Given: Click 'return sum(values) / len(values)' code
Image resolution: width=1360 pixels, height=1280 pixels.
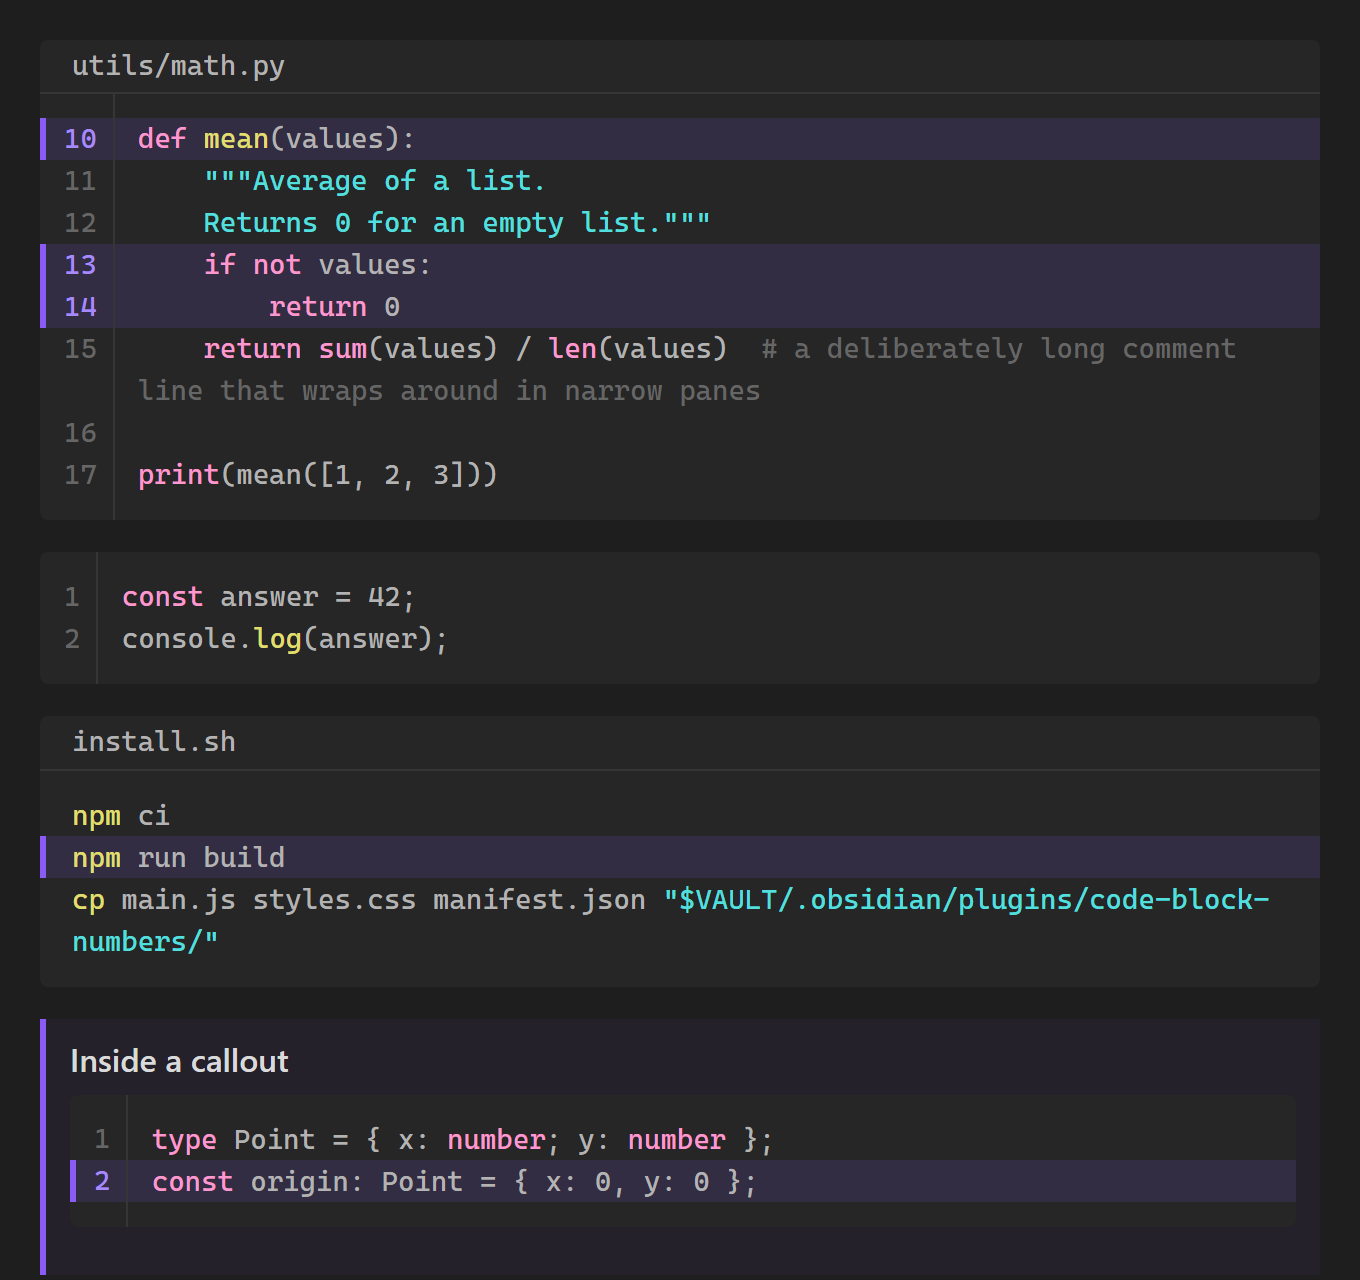Looking at the screenshot, I should coord(465,349).
